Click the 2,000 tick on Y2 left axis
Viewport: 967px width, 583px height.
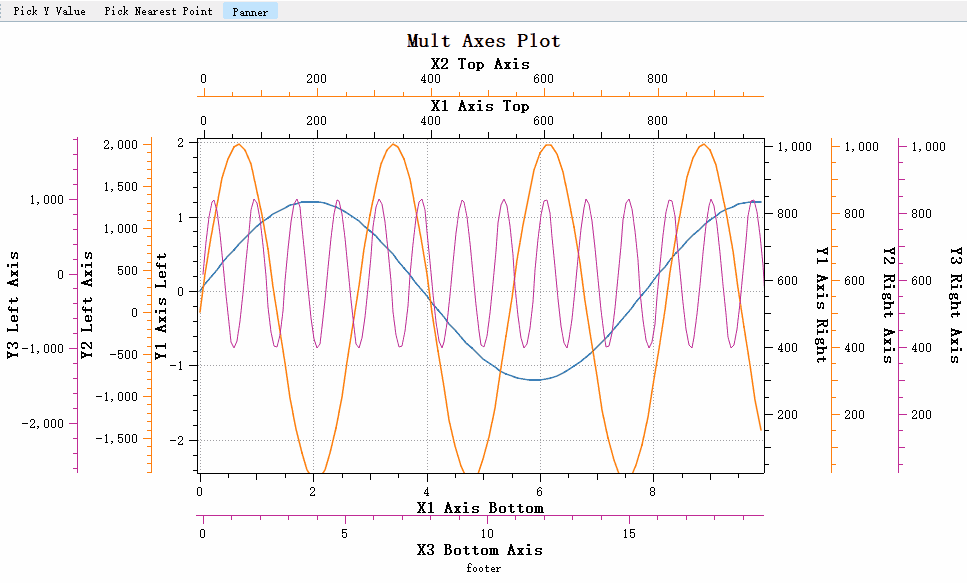121,144
